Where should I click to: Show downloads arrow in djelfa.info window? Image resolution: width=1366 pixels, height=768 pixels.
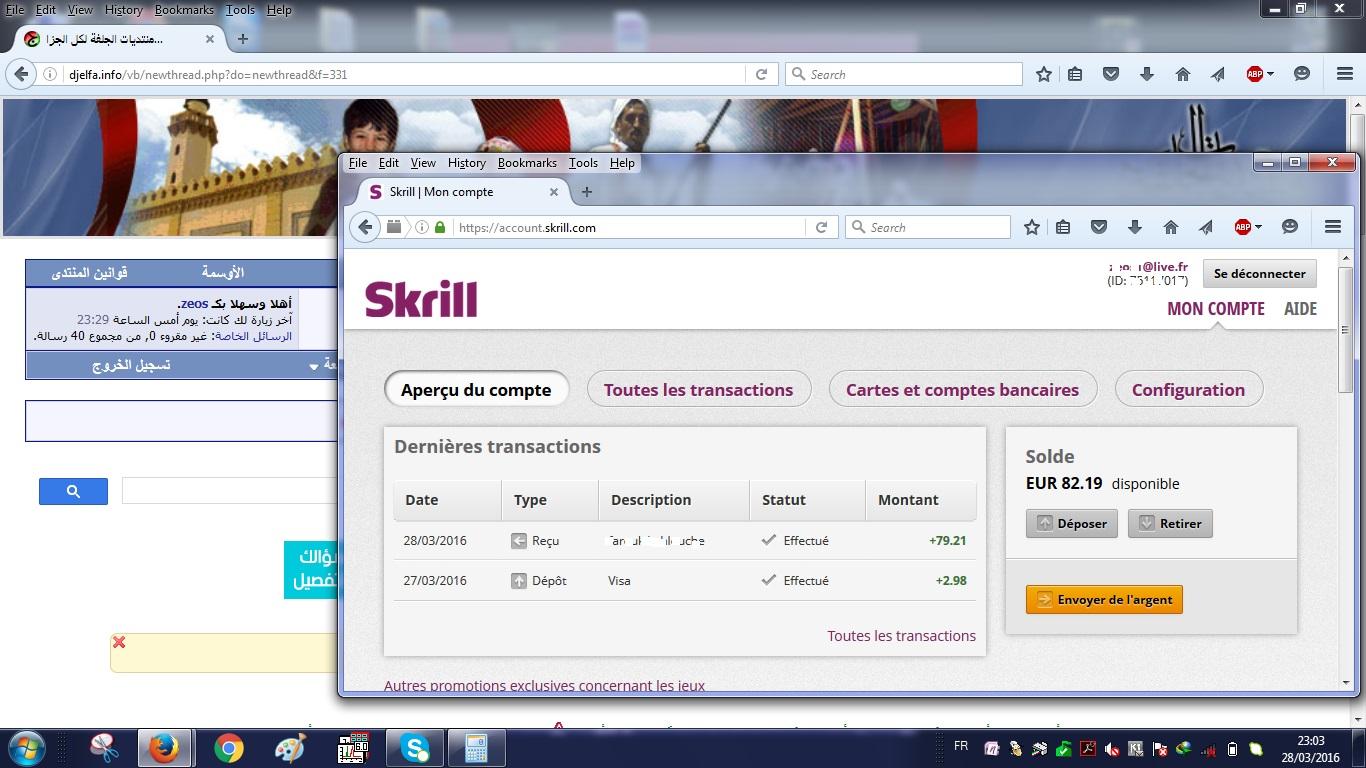1147,74
